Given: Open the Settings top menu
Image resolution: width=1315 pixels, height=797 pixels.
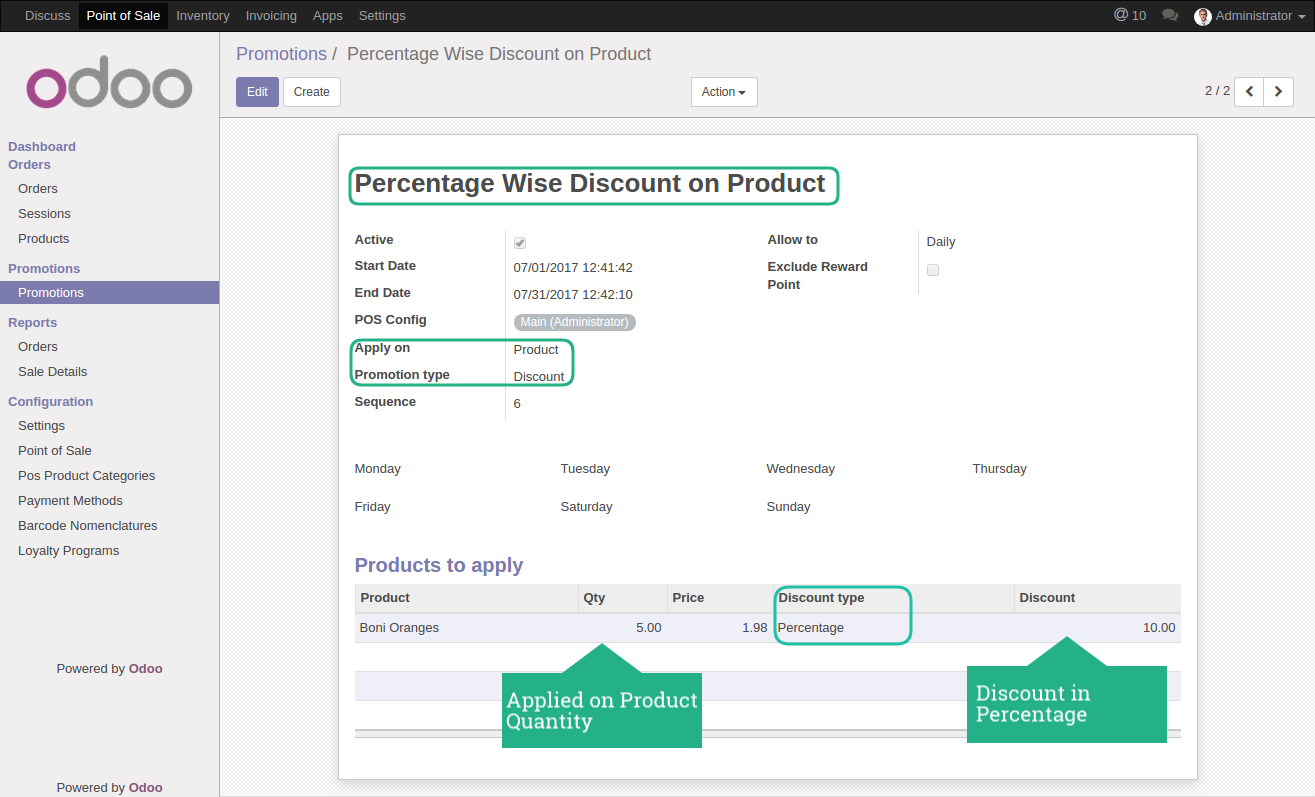Looking at the screenshot, I should coord(382,16).
